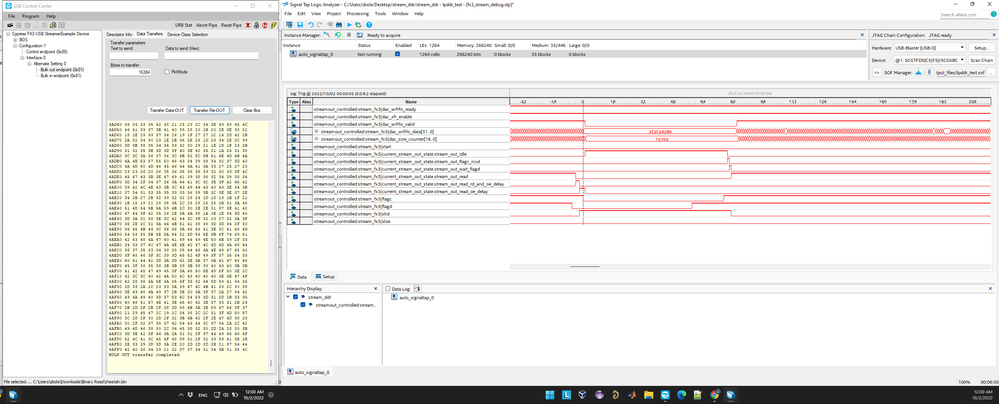Click the Reset Pipe toolbar button
999x404 pixels.
click(231, 25)
